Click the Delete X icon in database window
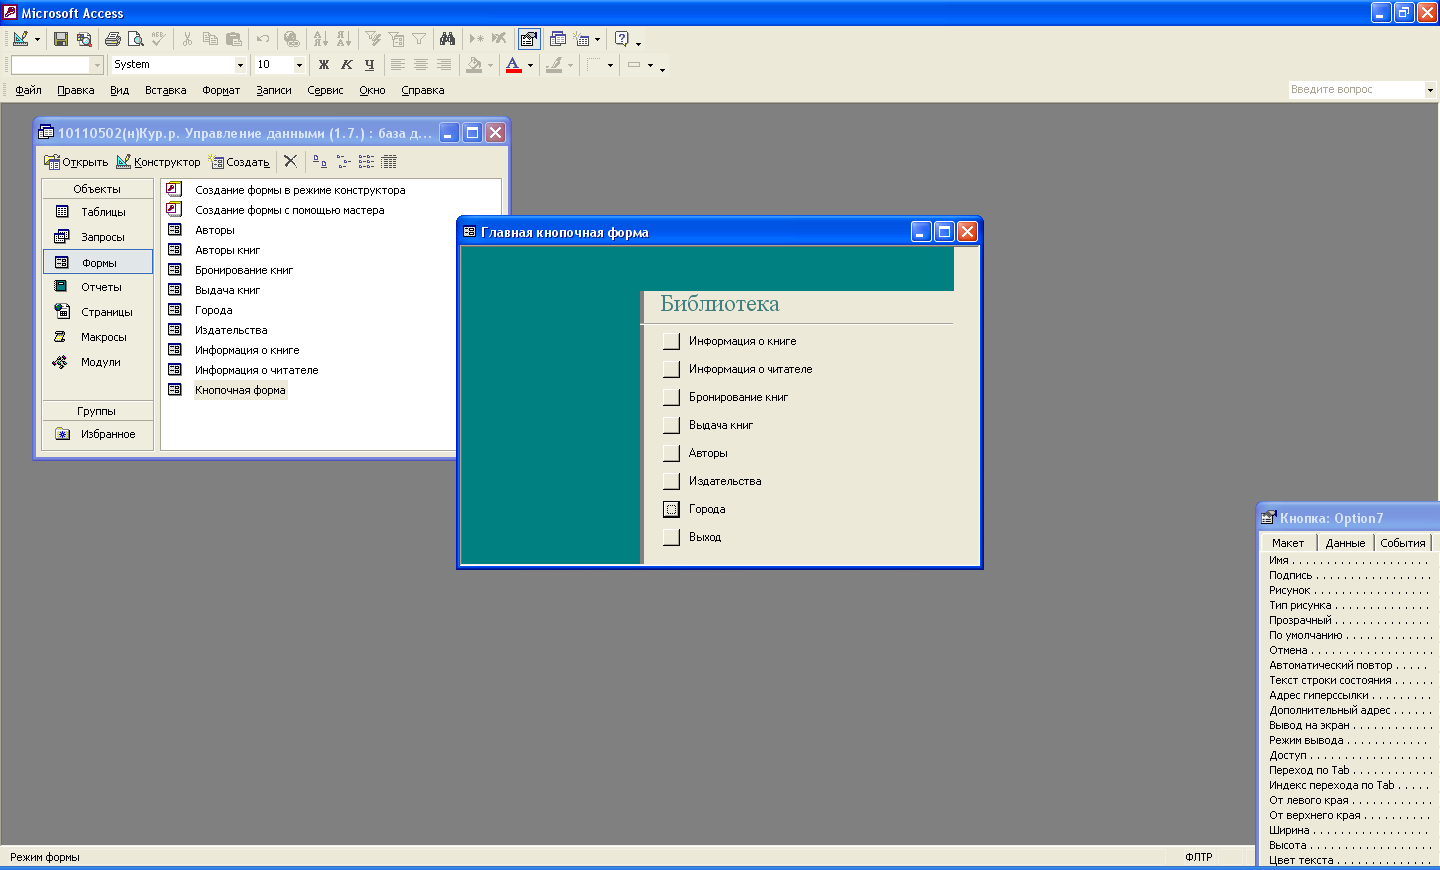The height and width of the screenshot is (870, 1440). (x=290, y=161)
